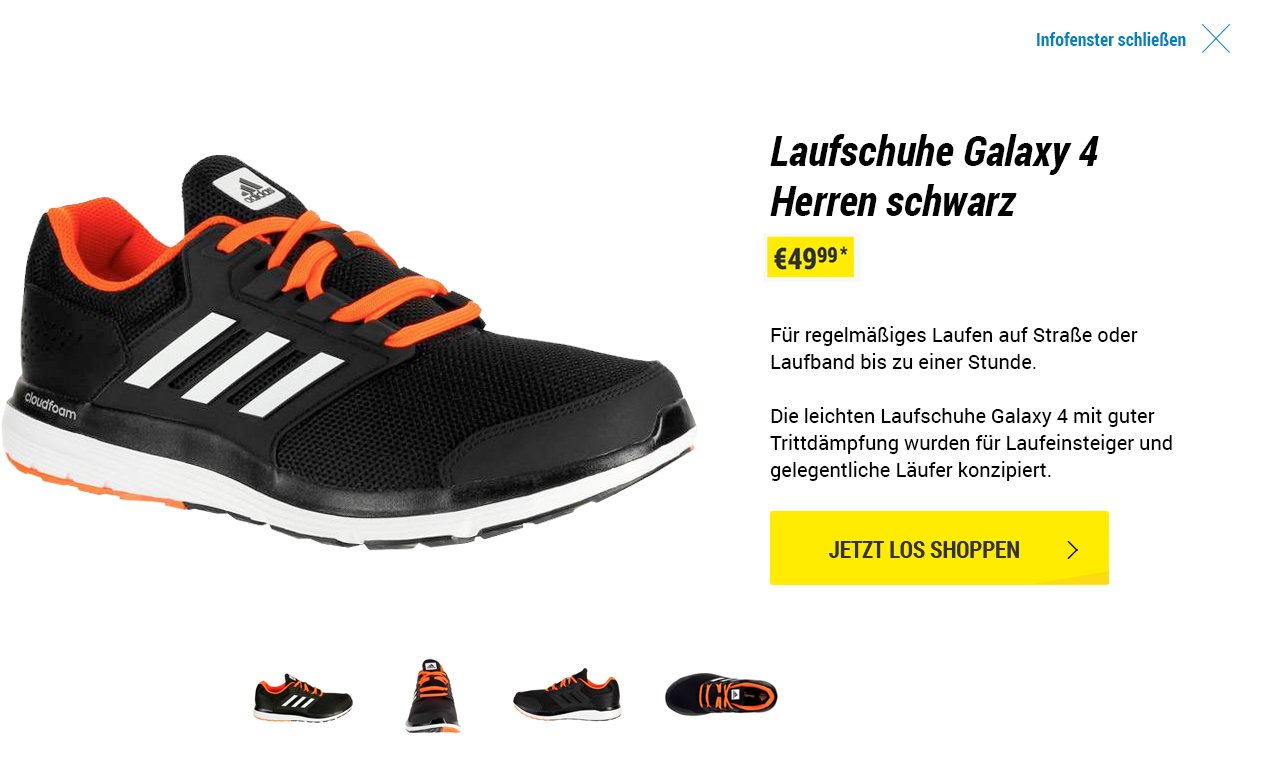This screenshot has height=764, width=1261.
Task: Click the asterisk next to the price
Action: 844,252
